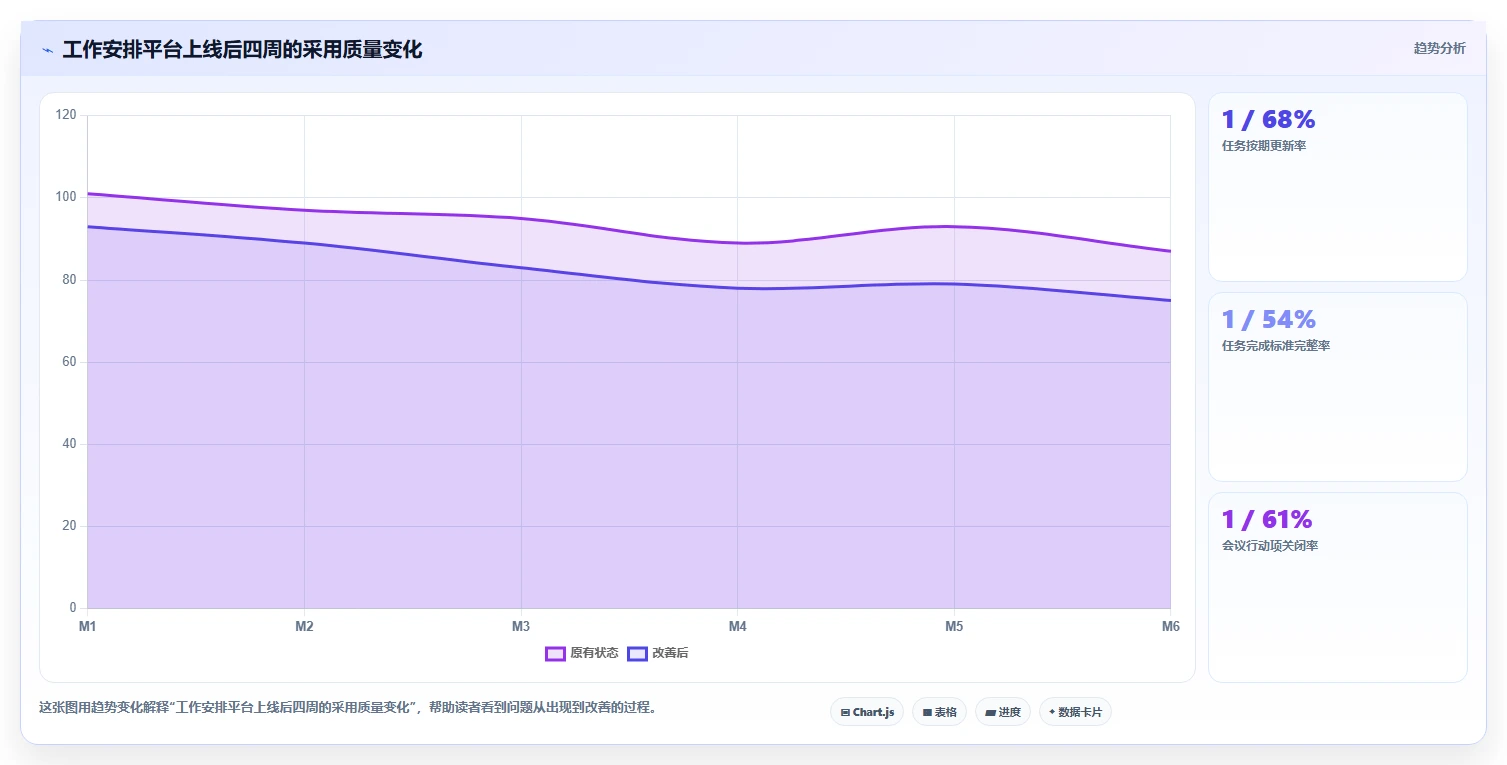Image resolution: width=1507 pixels, height=765 pixels.
Task: Click the title 工作安排平台上线后四周的采用质量变化
Action: pos(242,50)
